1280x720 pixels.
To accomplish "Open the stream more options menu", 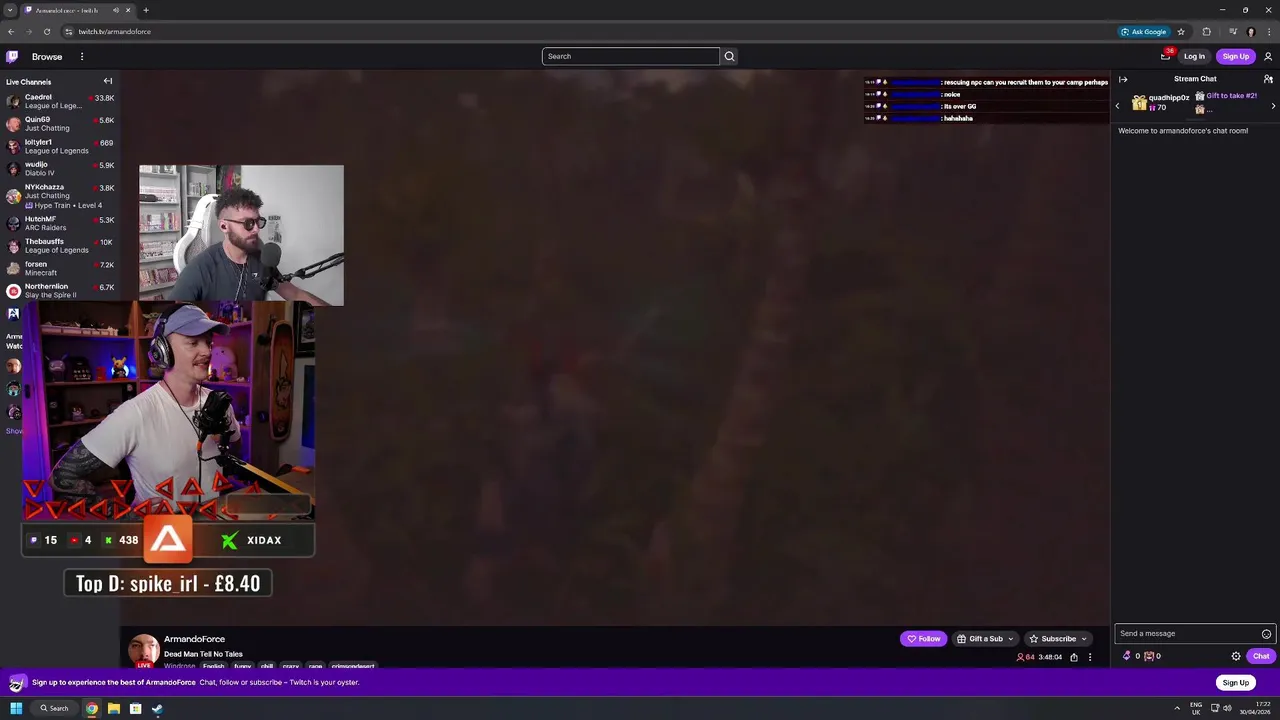I will pyautogui.click(x=1090, y=657).
